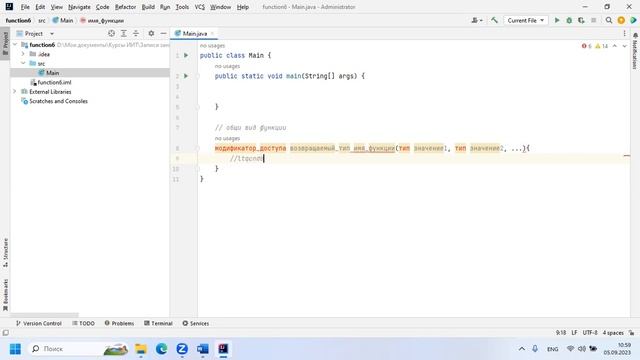Click src breadcrumb in navigation bar
Viewport: 640px width, 360px height.
point(42,20)
